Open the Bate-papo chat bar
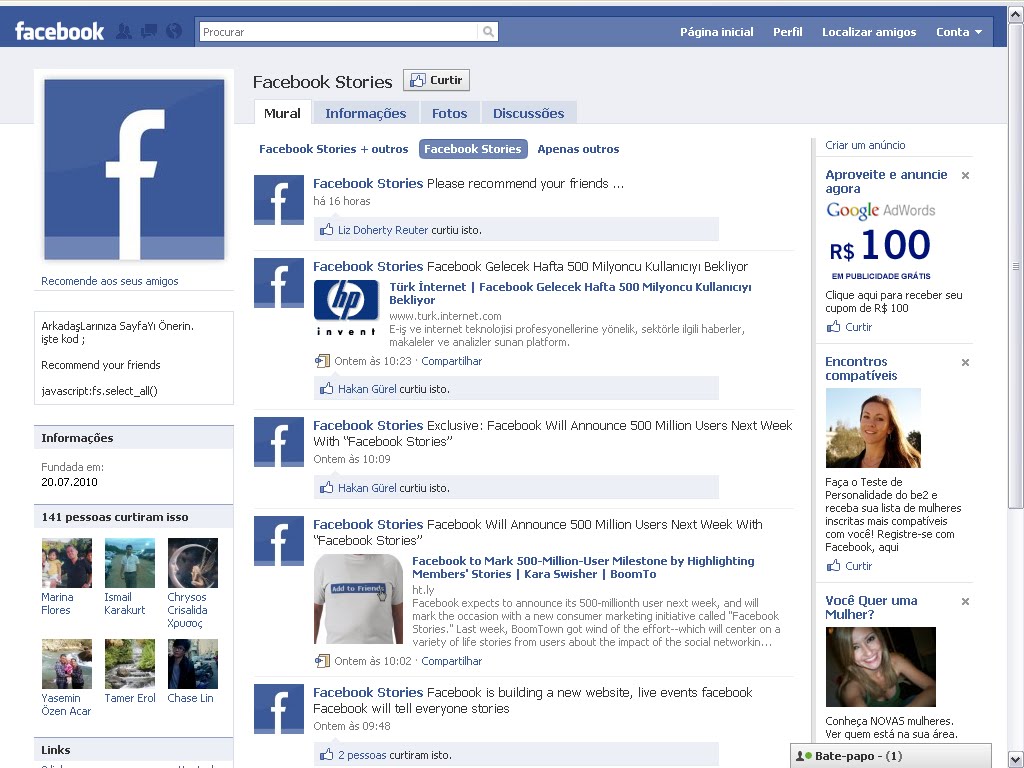This screenshot has height=768, width=1024. click(x=891, y=756)
